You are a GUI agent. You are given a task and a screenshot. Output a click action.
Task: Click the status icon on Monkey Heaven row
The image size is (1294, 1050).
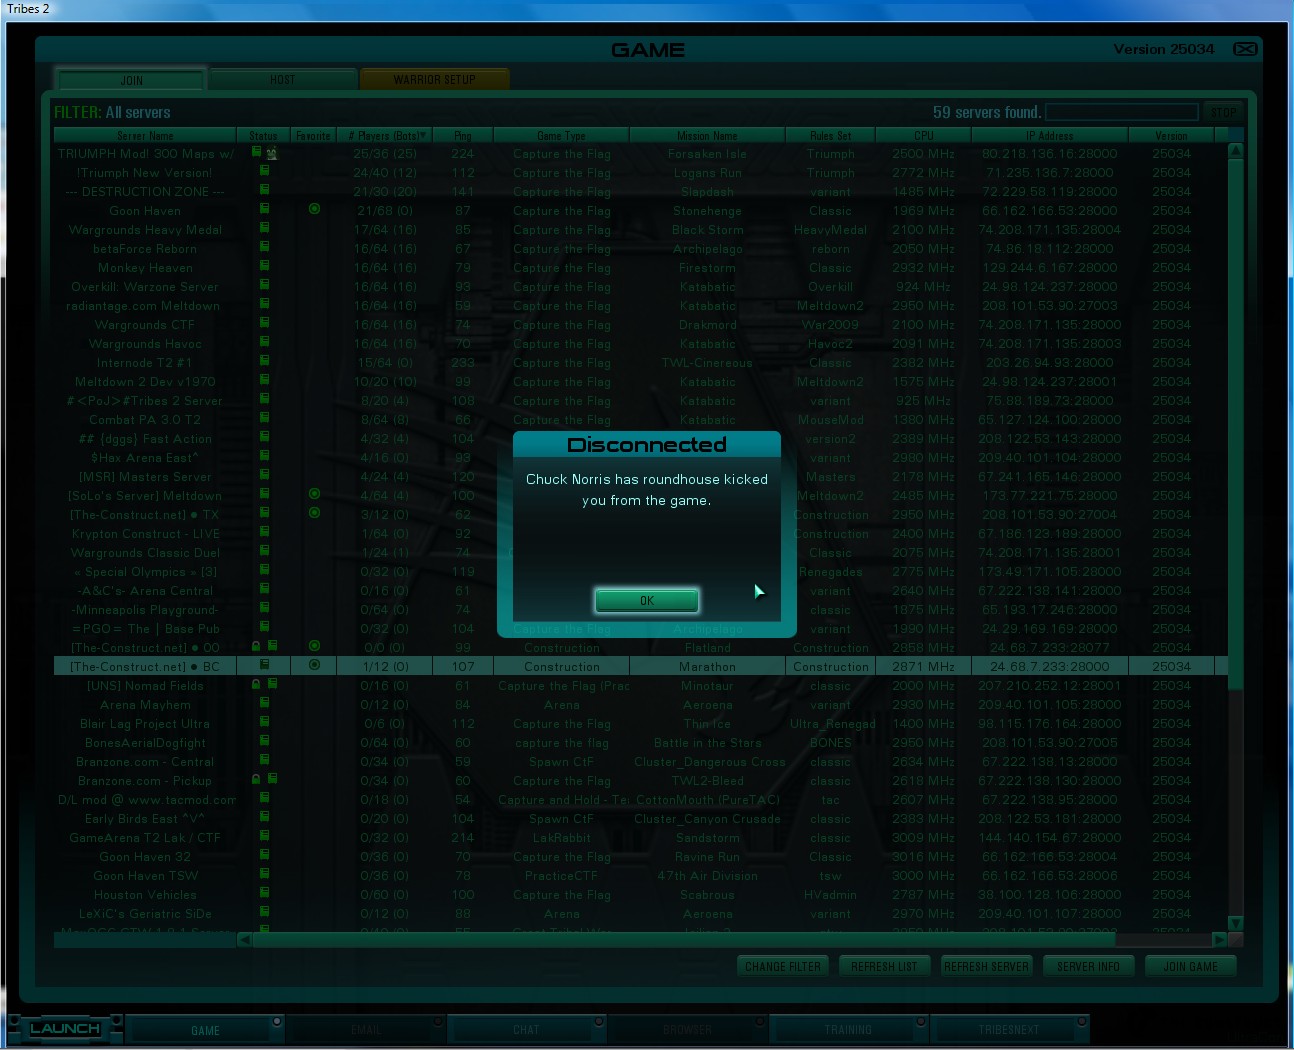tap(264, 266)
